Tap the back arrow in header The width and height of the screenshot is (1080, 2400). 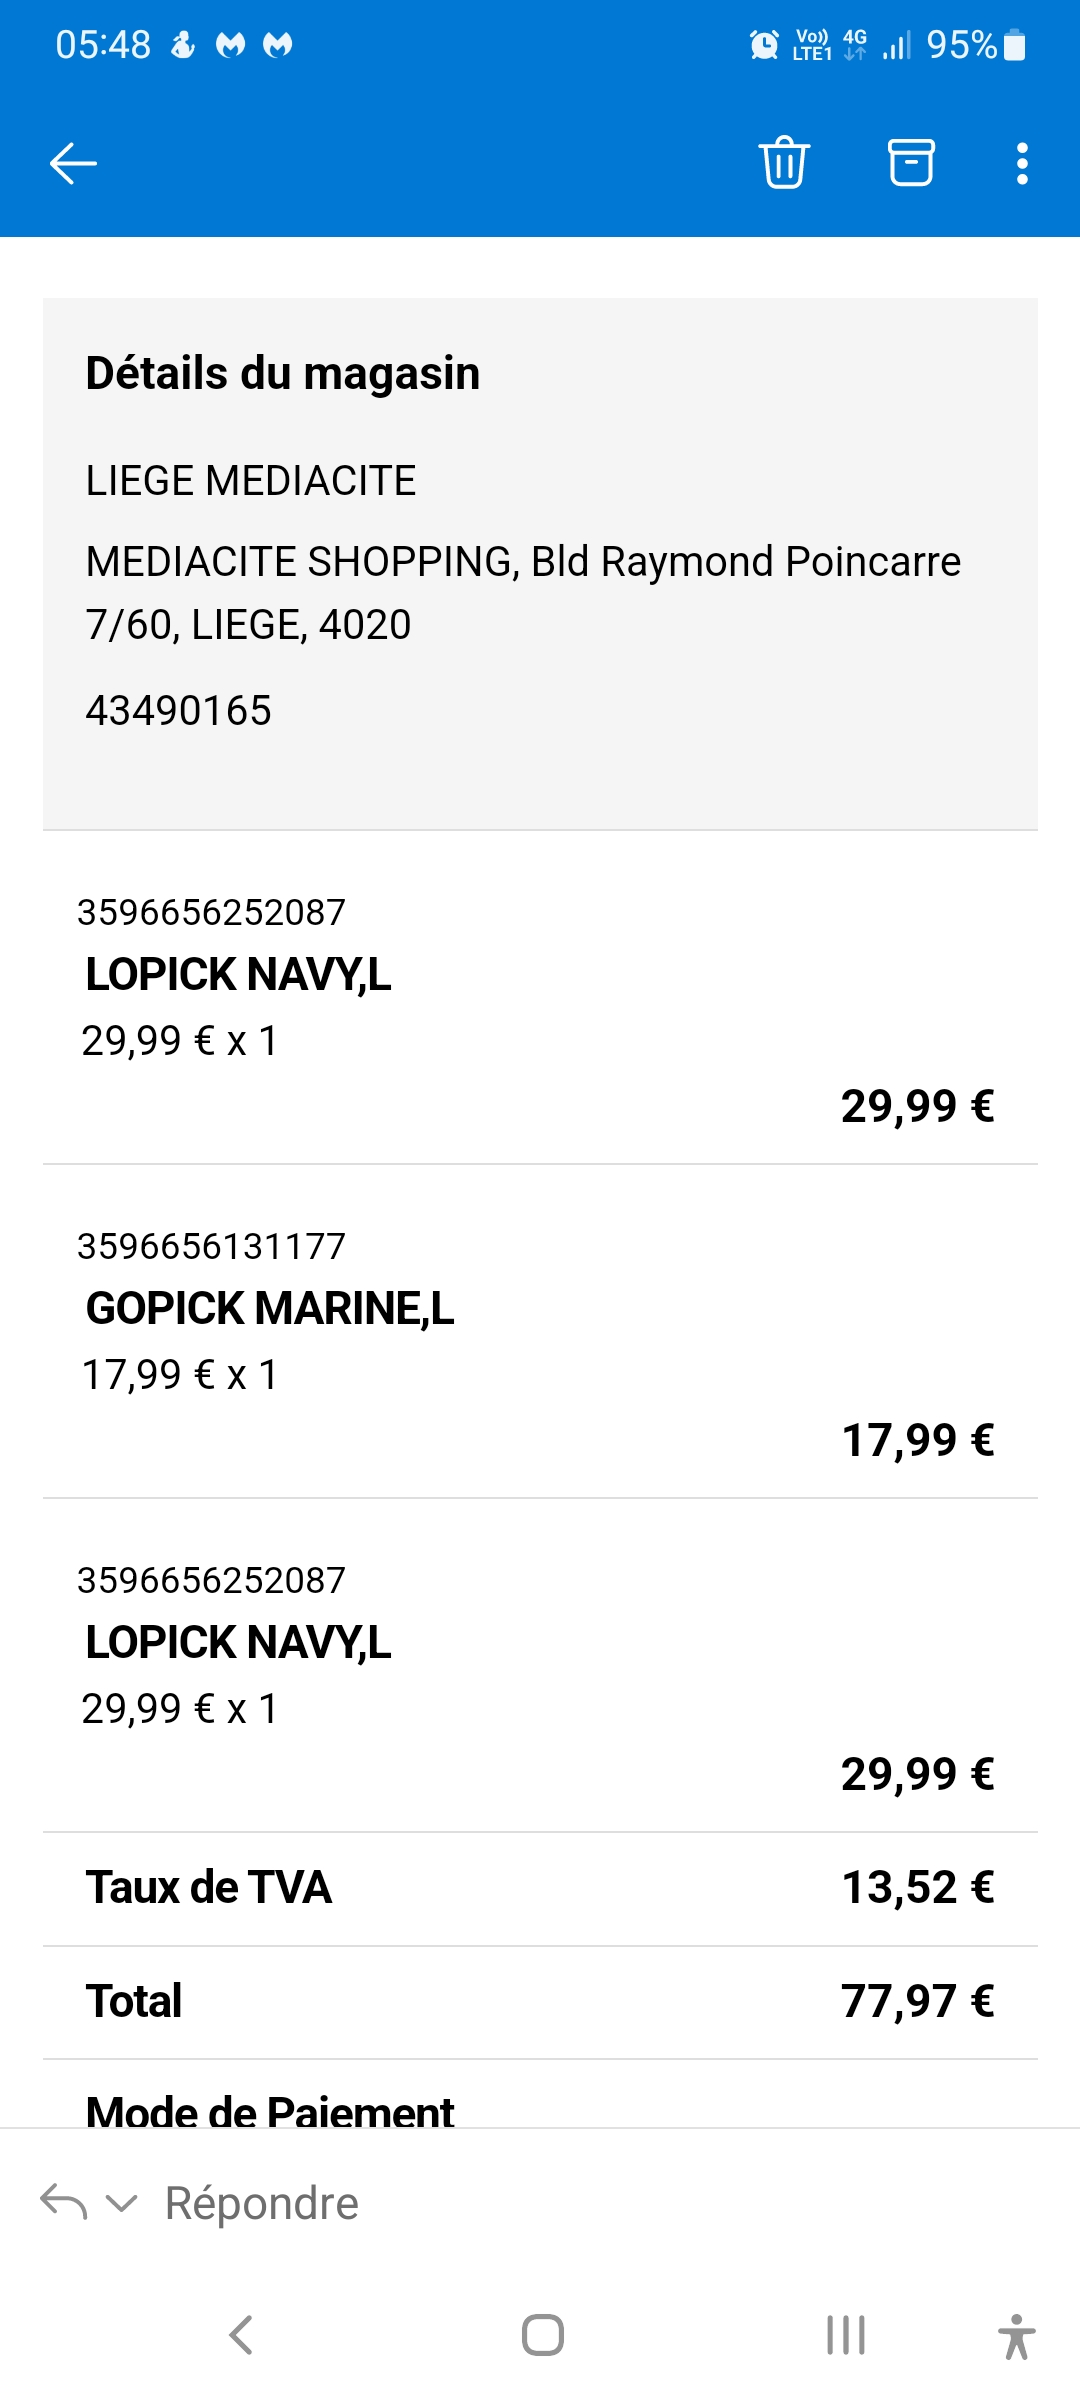click(x=73, y=163)
